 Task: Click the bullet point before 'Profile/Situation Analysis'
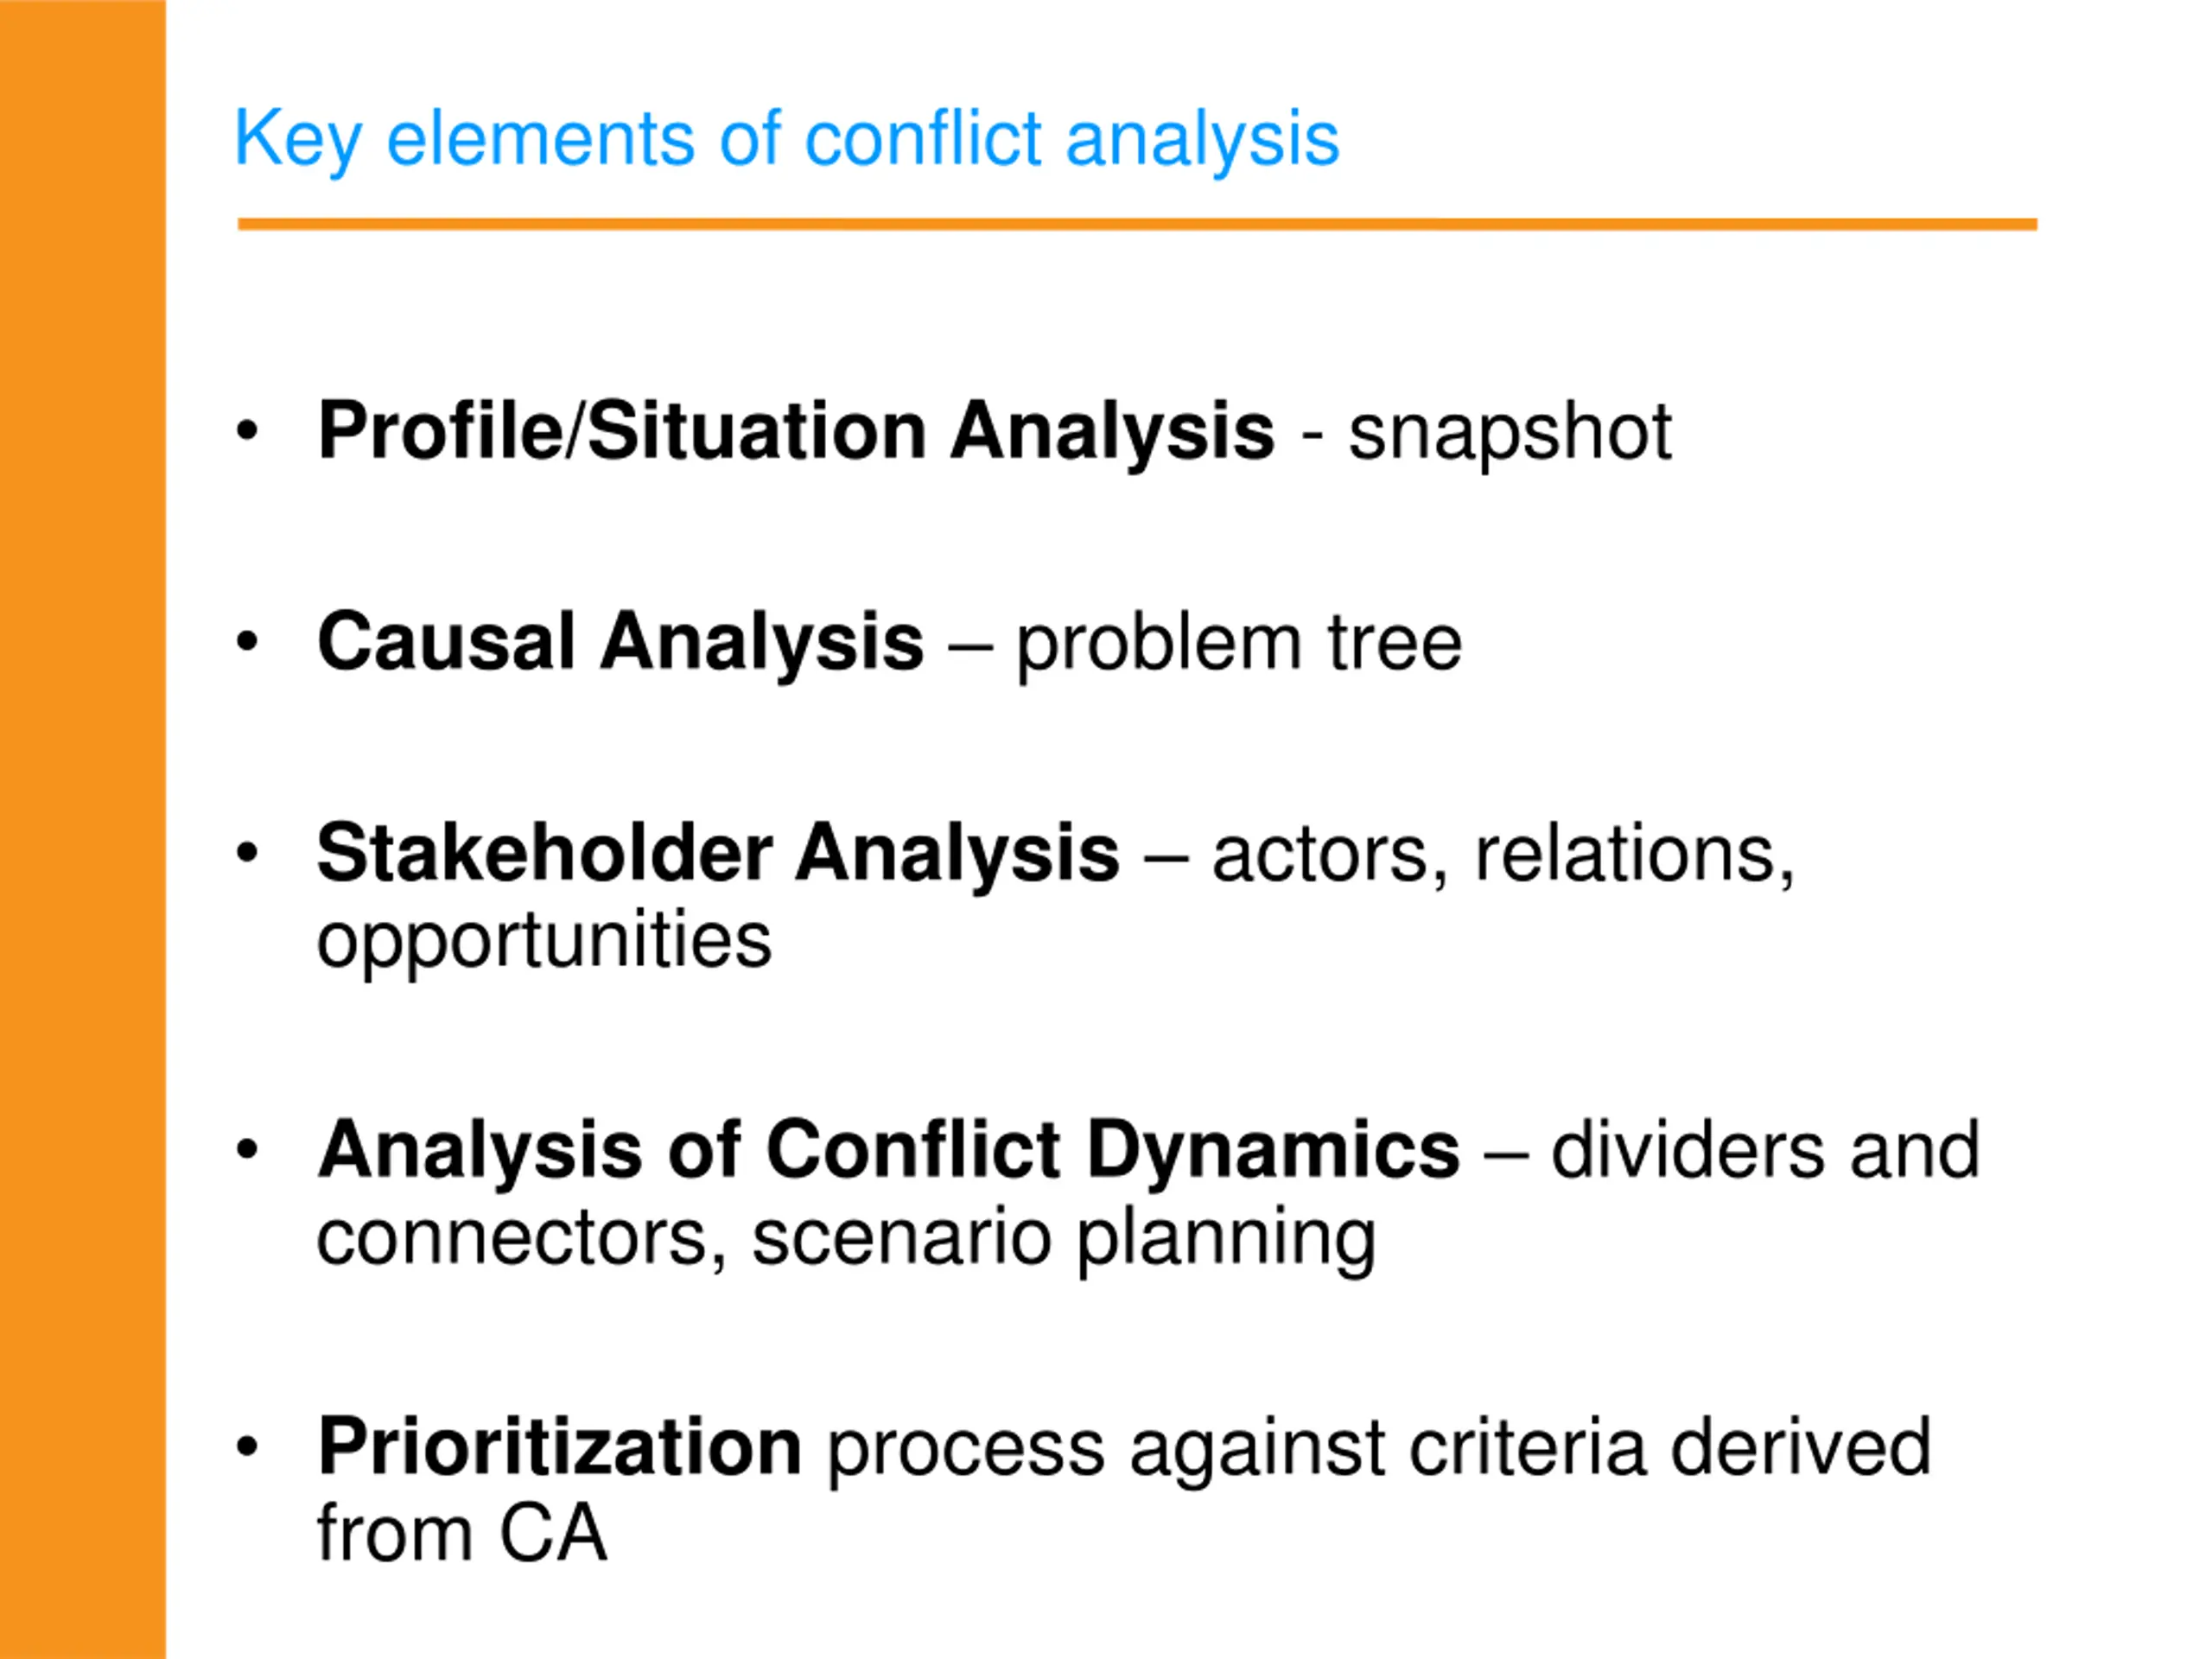tap(247, 431)
